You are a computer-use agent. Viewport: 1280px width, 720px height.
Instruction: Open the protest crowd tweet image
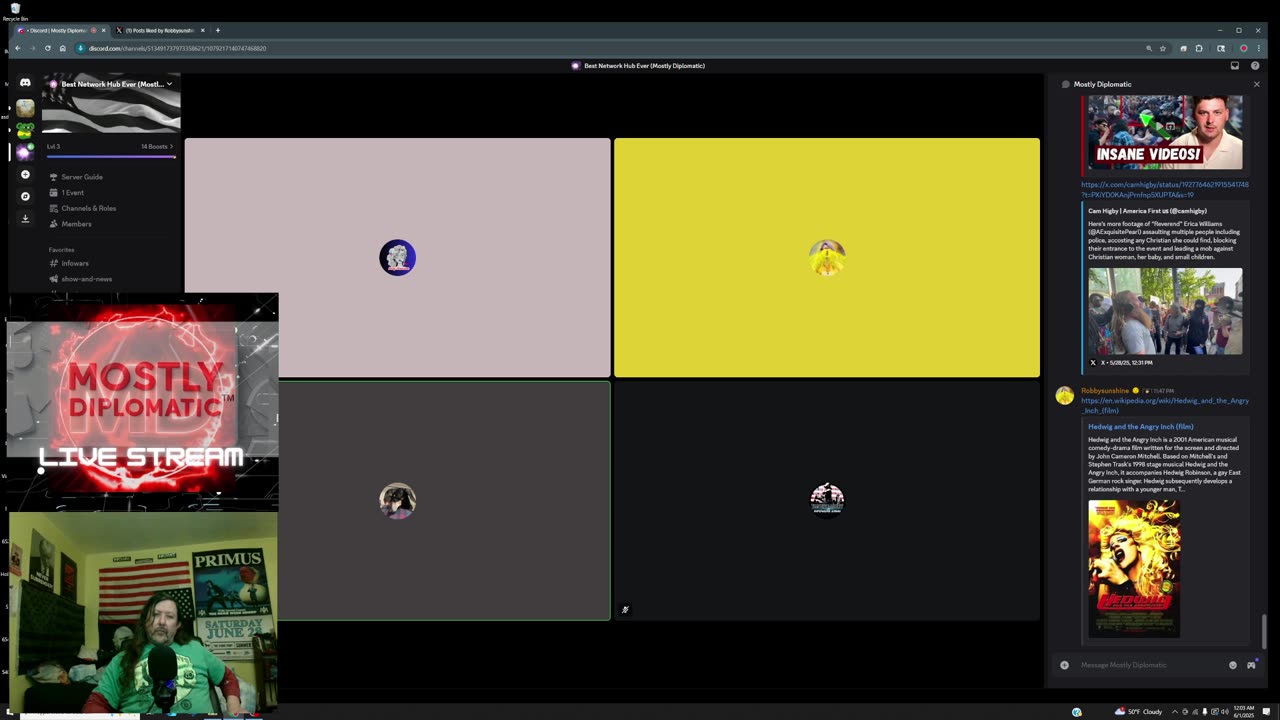point(1165,311)
